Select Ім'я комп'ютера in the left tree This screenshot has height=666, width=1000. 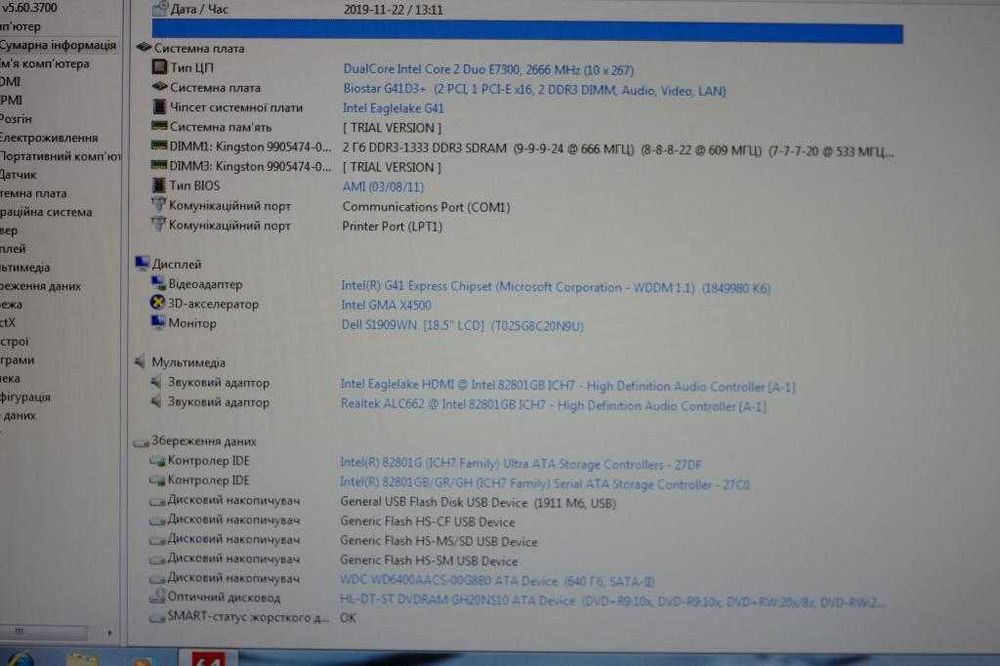[45, 64]
